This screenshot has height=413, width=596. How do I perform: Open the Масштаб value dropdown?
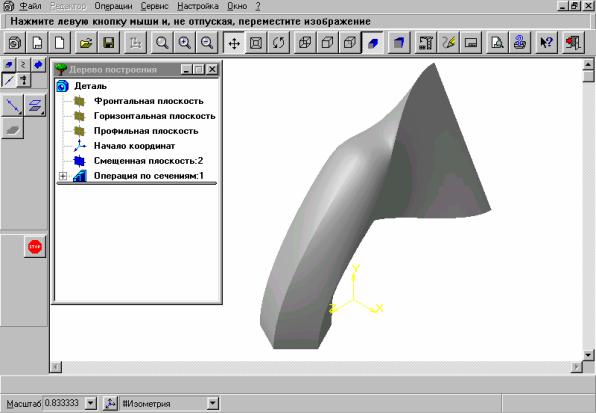(x=90, y=403)
